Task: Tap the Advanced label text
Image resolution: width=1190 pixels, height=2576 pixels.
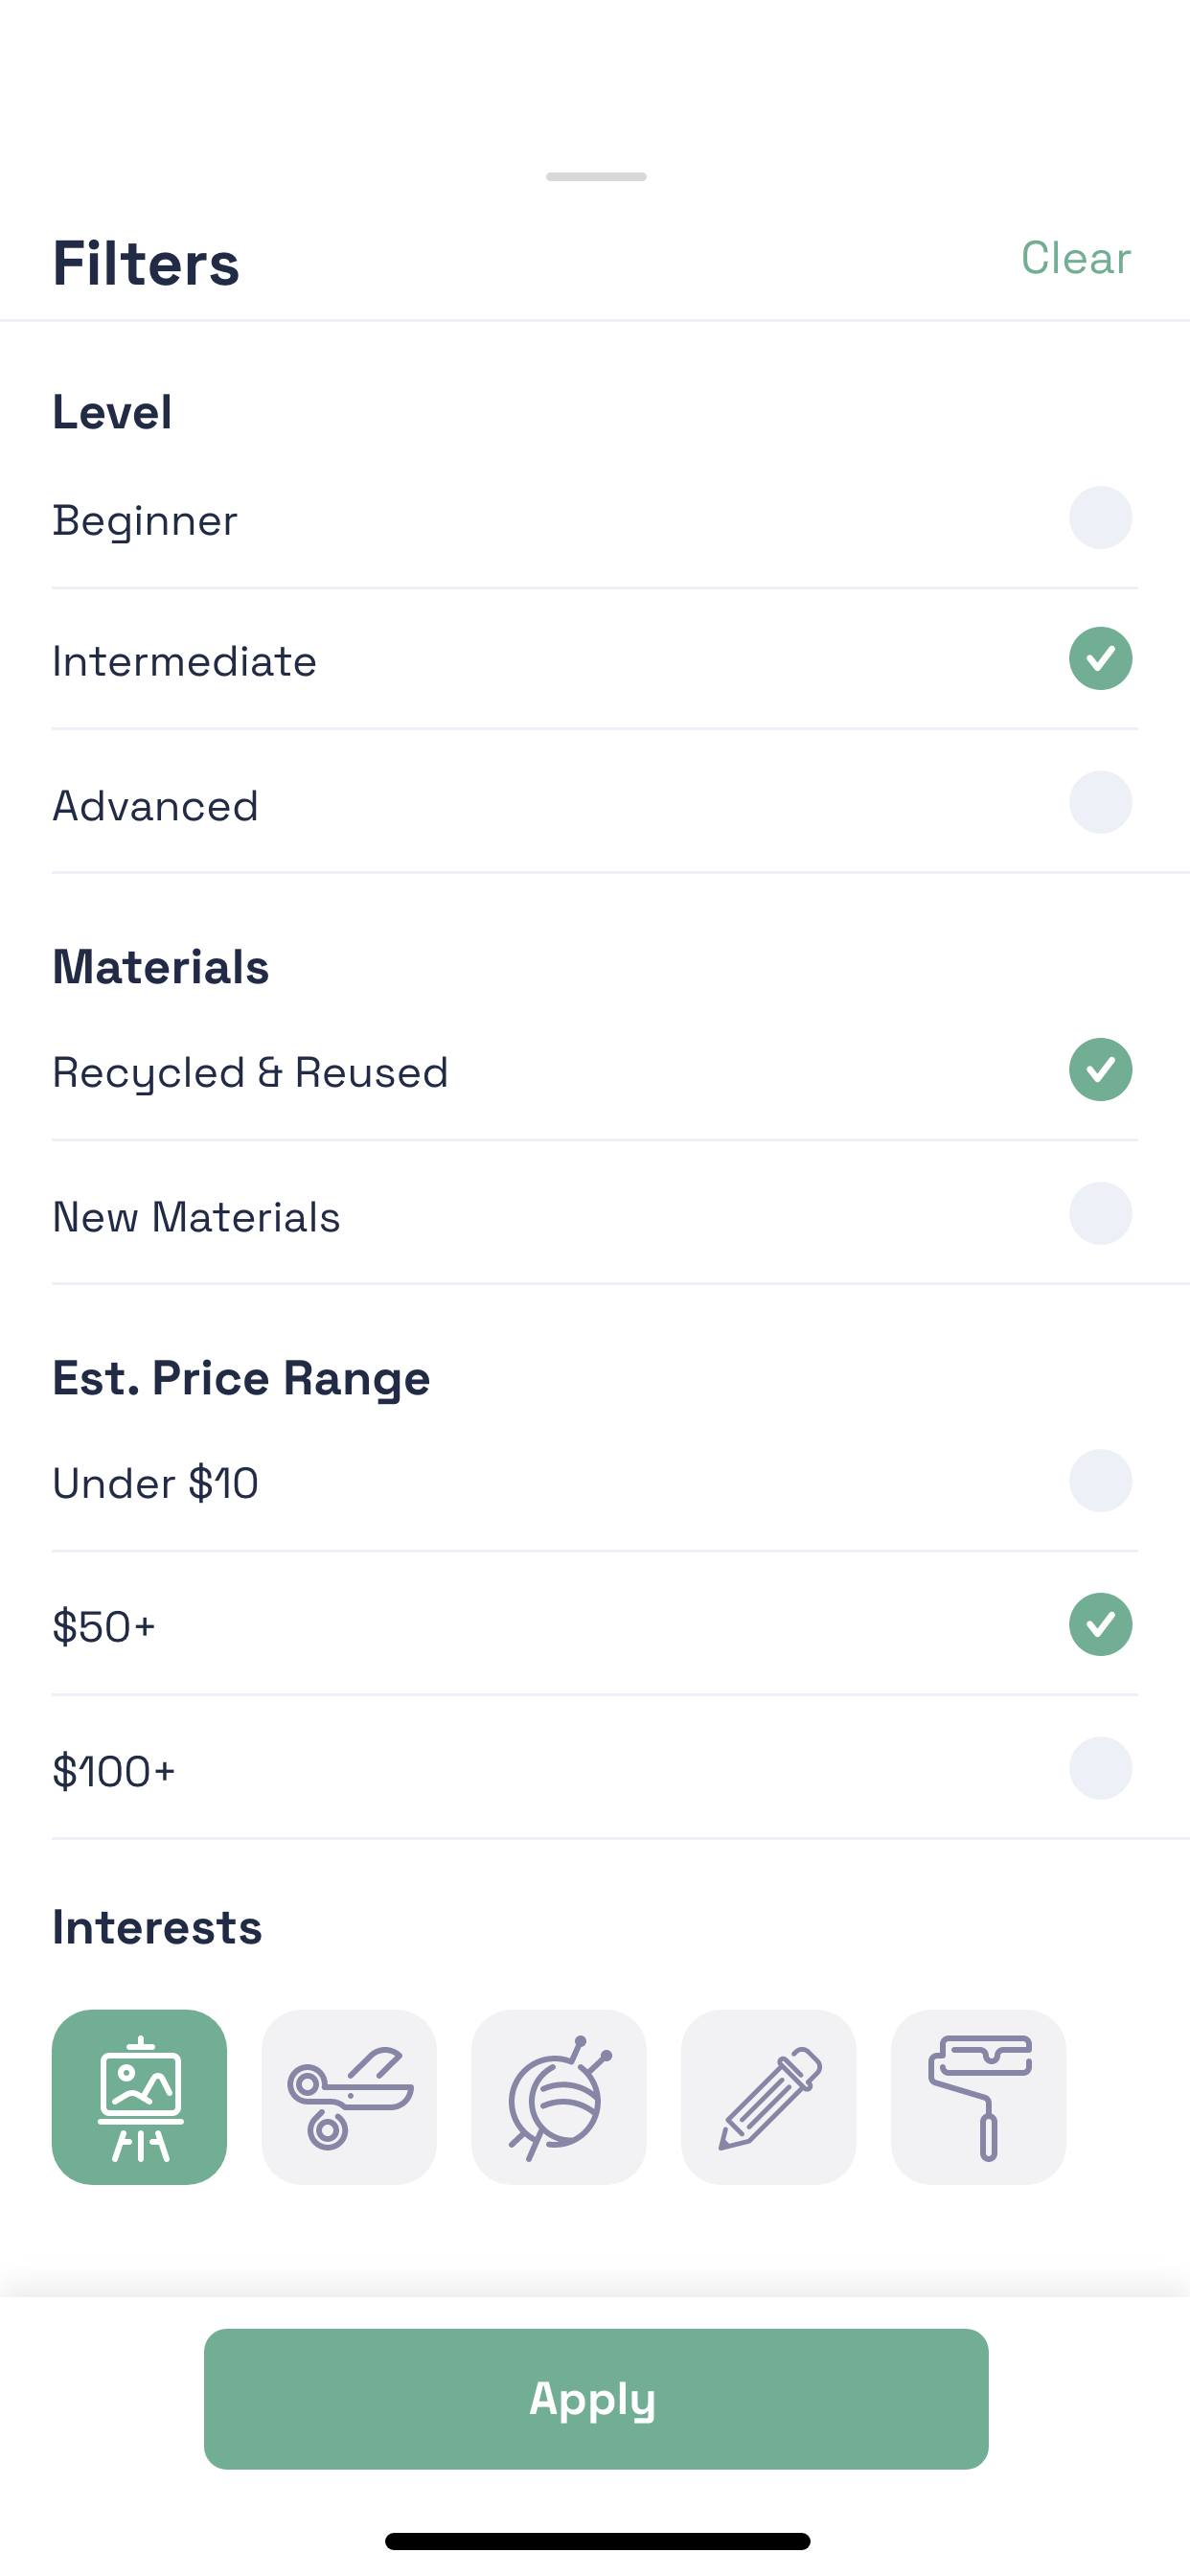Action: [155, 806]
